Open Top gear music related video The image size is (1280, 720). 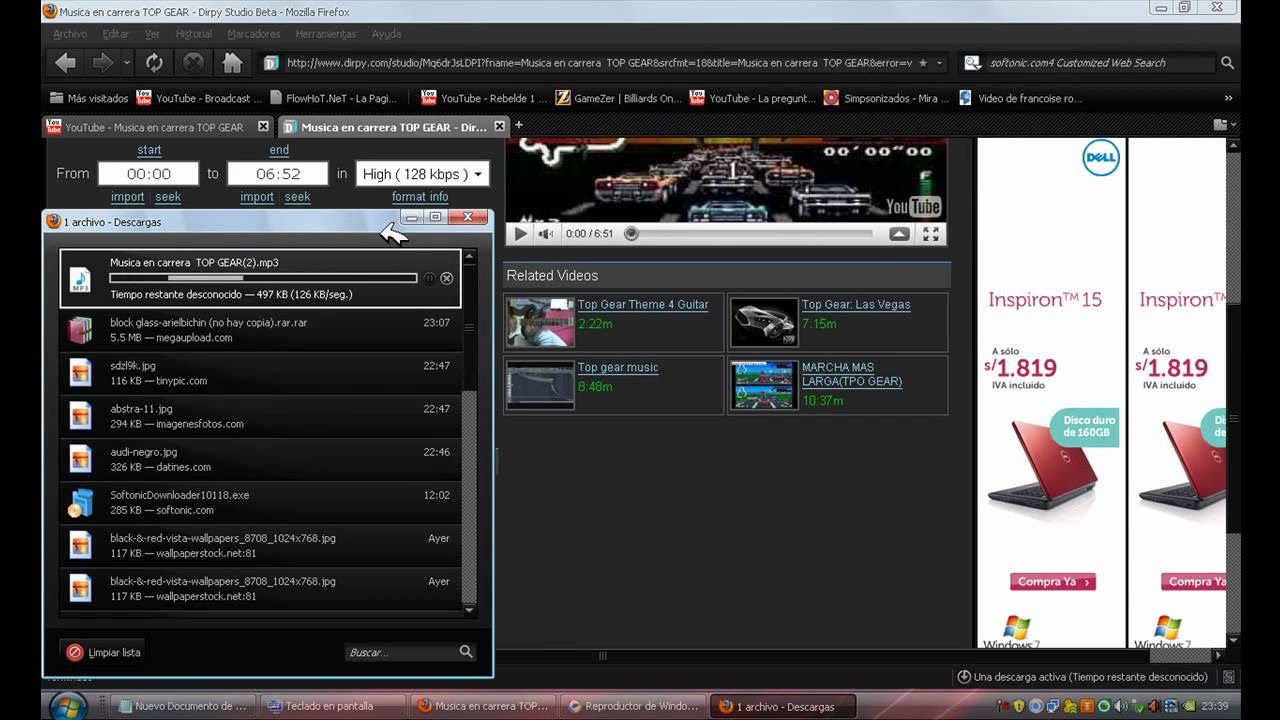tap(618, 368)
